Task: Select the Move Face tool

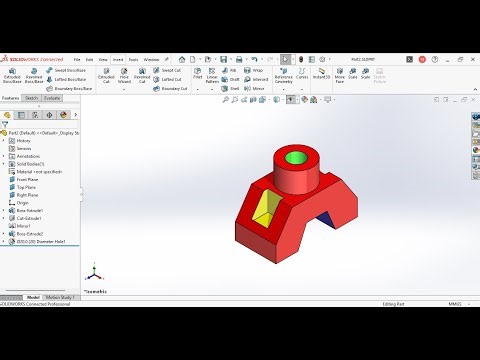Action: pos(340,75)
